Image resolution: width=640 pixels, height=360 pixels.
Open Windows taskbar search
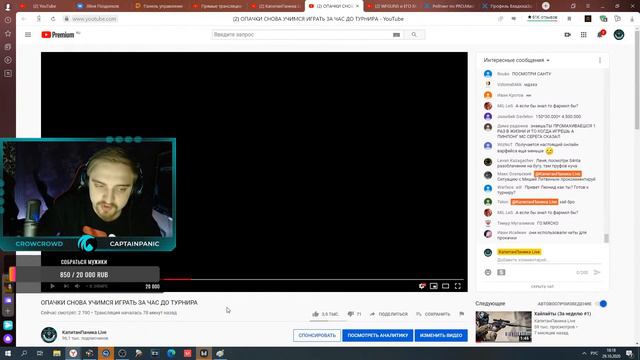tap(24, 353)
